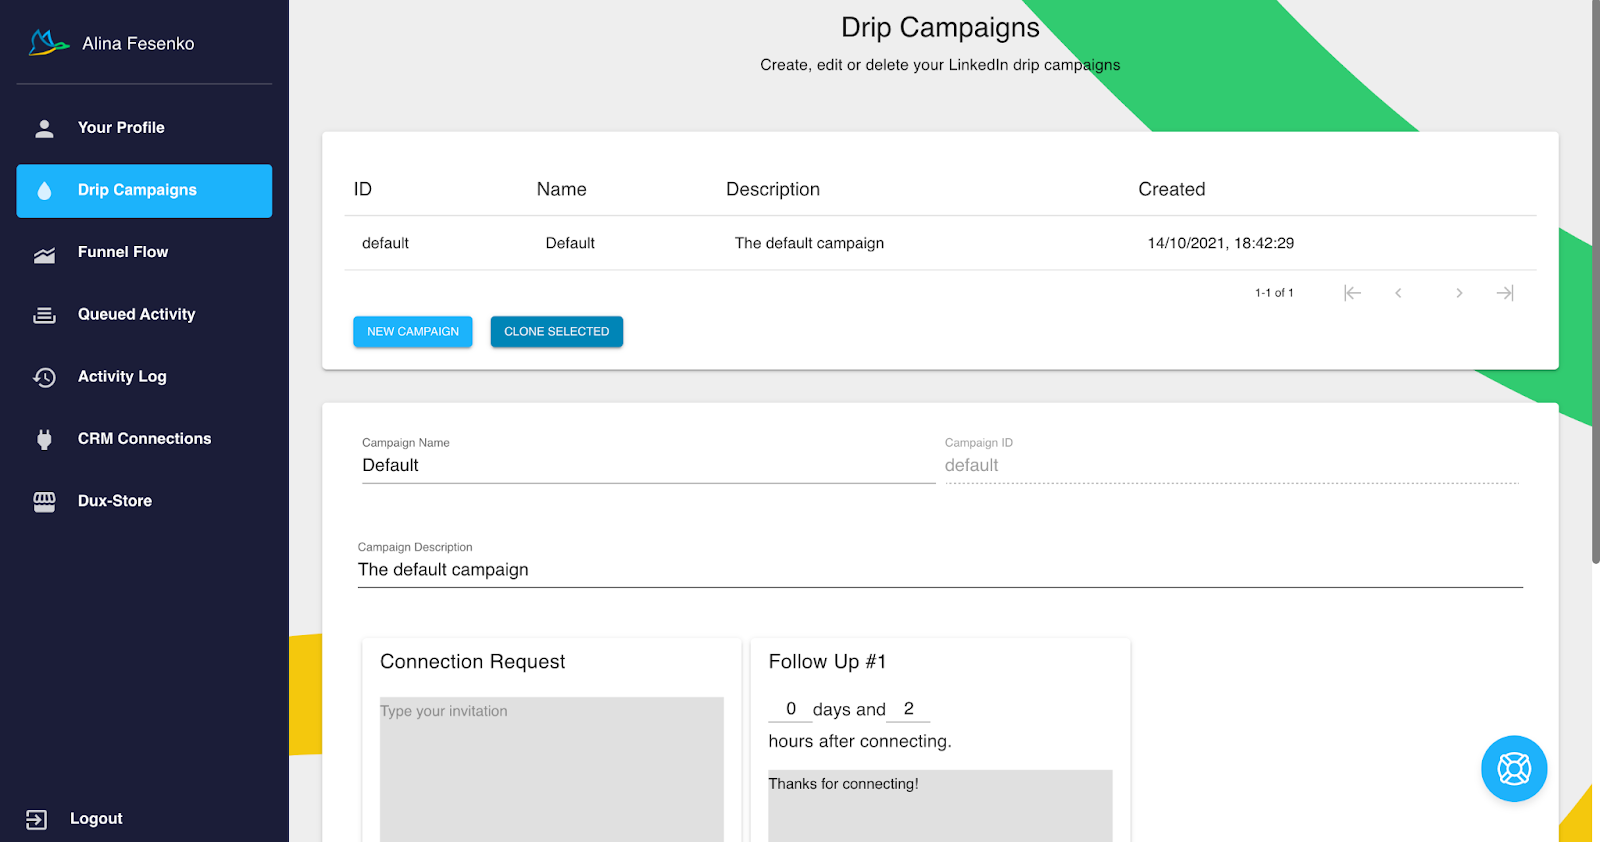Click the Follow Up #1 days field
This screenshot has height=842, width=1600.
(x=790, y=709)
